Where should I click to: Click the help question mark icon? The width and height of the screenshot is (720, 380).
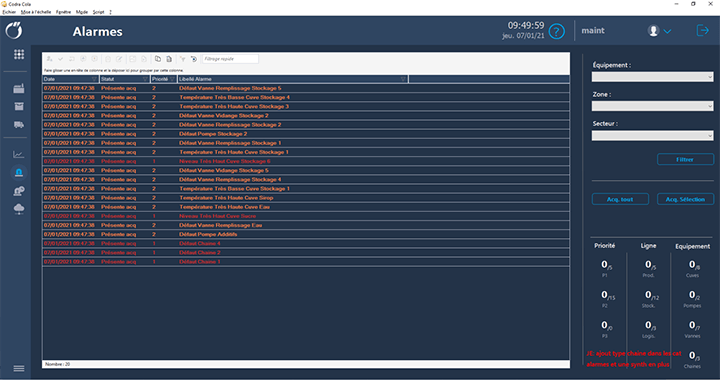point(557,32)
